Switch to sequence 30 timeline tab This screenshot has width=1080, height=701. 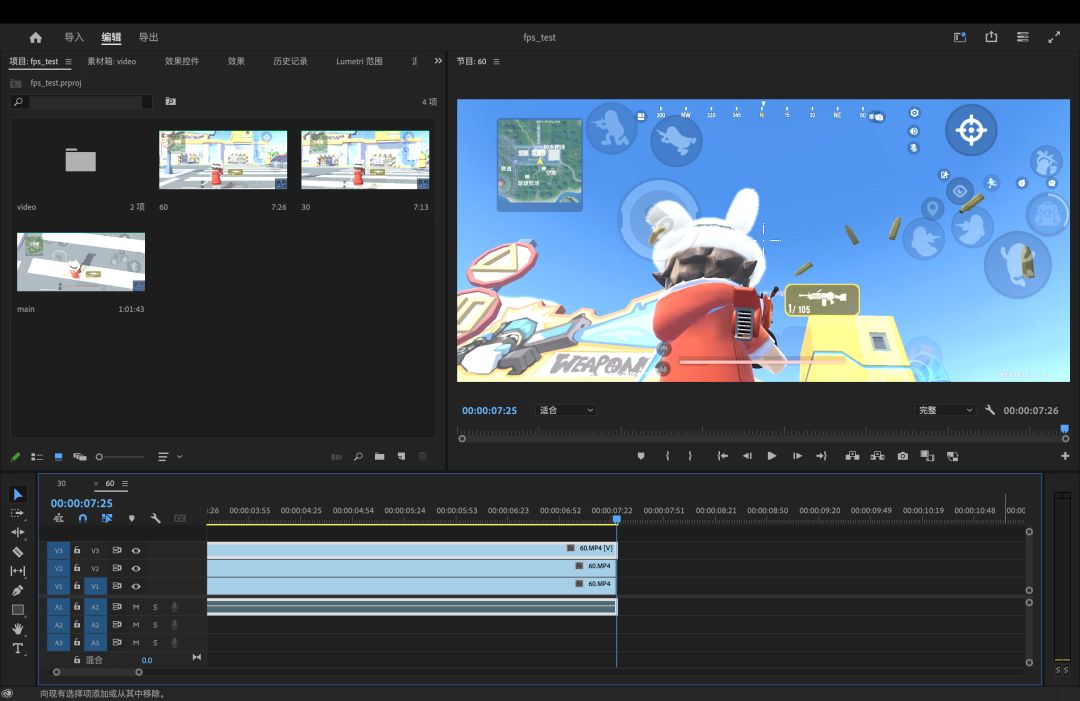[x=61, y=484]
